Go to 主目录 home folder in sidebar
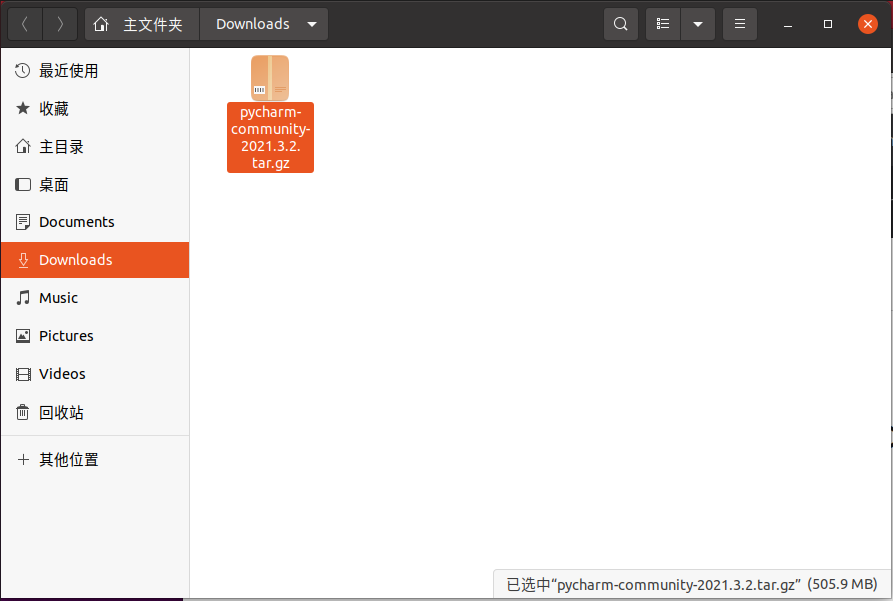This screenshot has width=893, height=601. pyautogui.click(x=95, y=146)
